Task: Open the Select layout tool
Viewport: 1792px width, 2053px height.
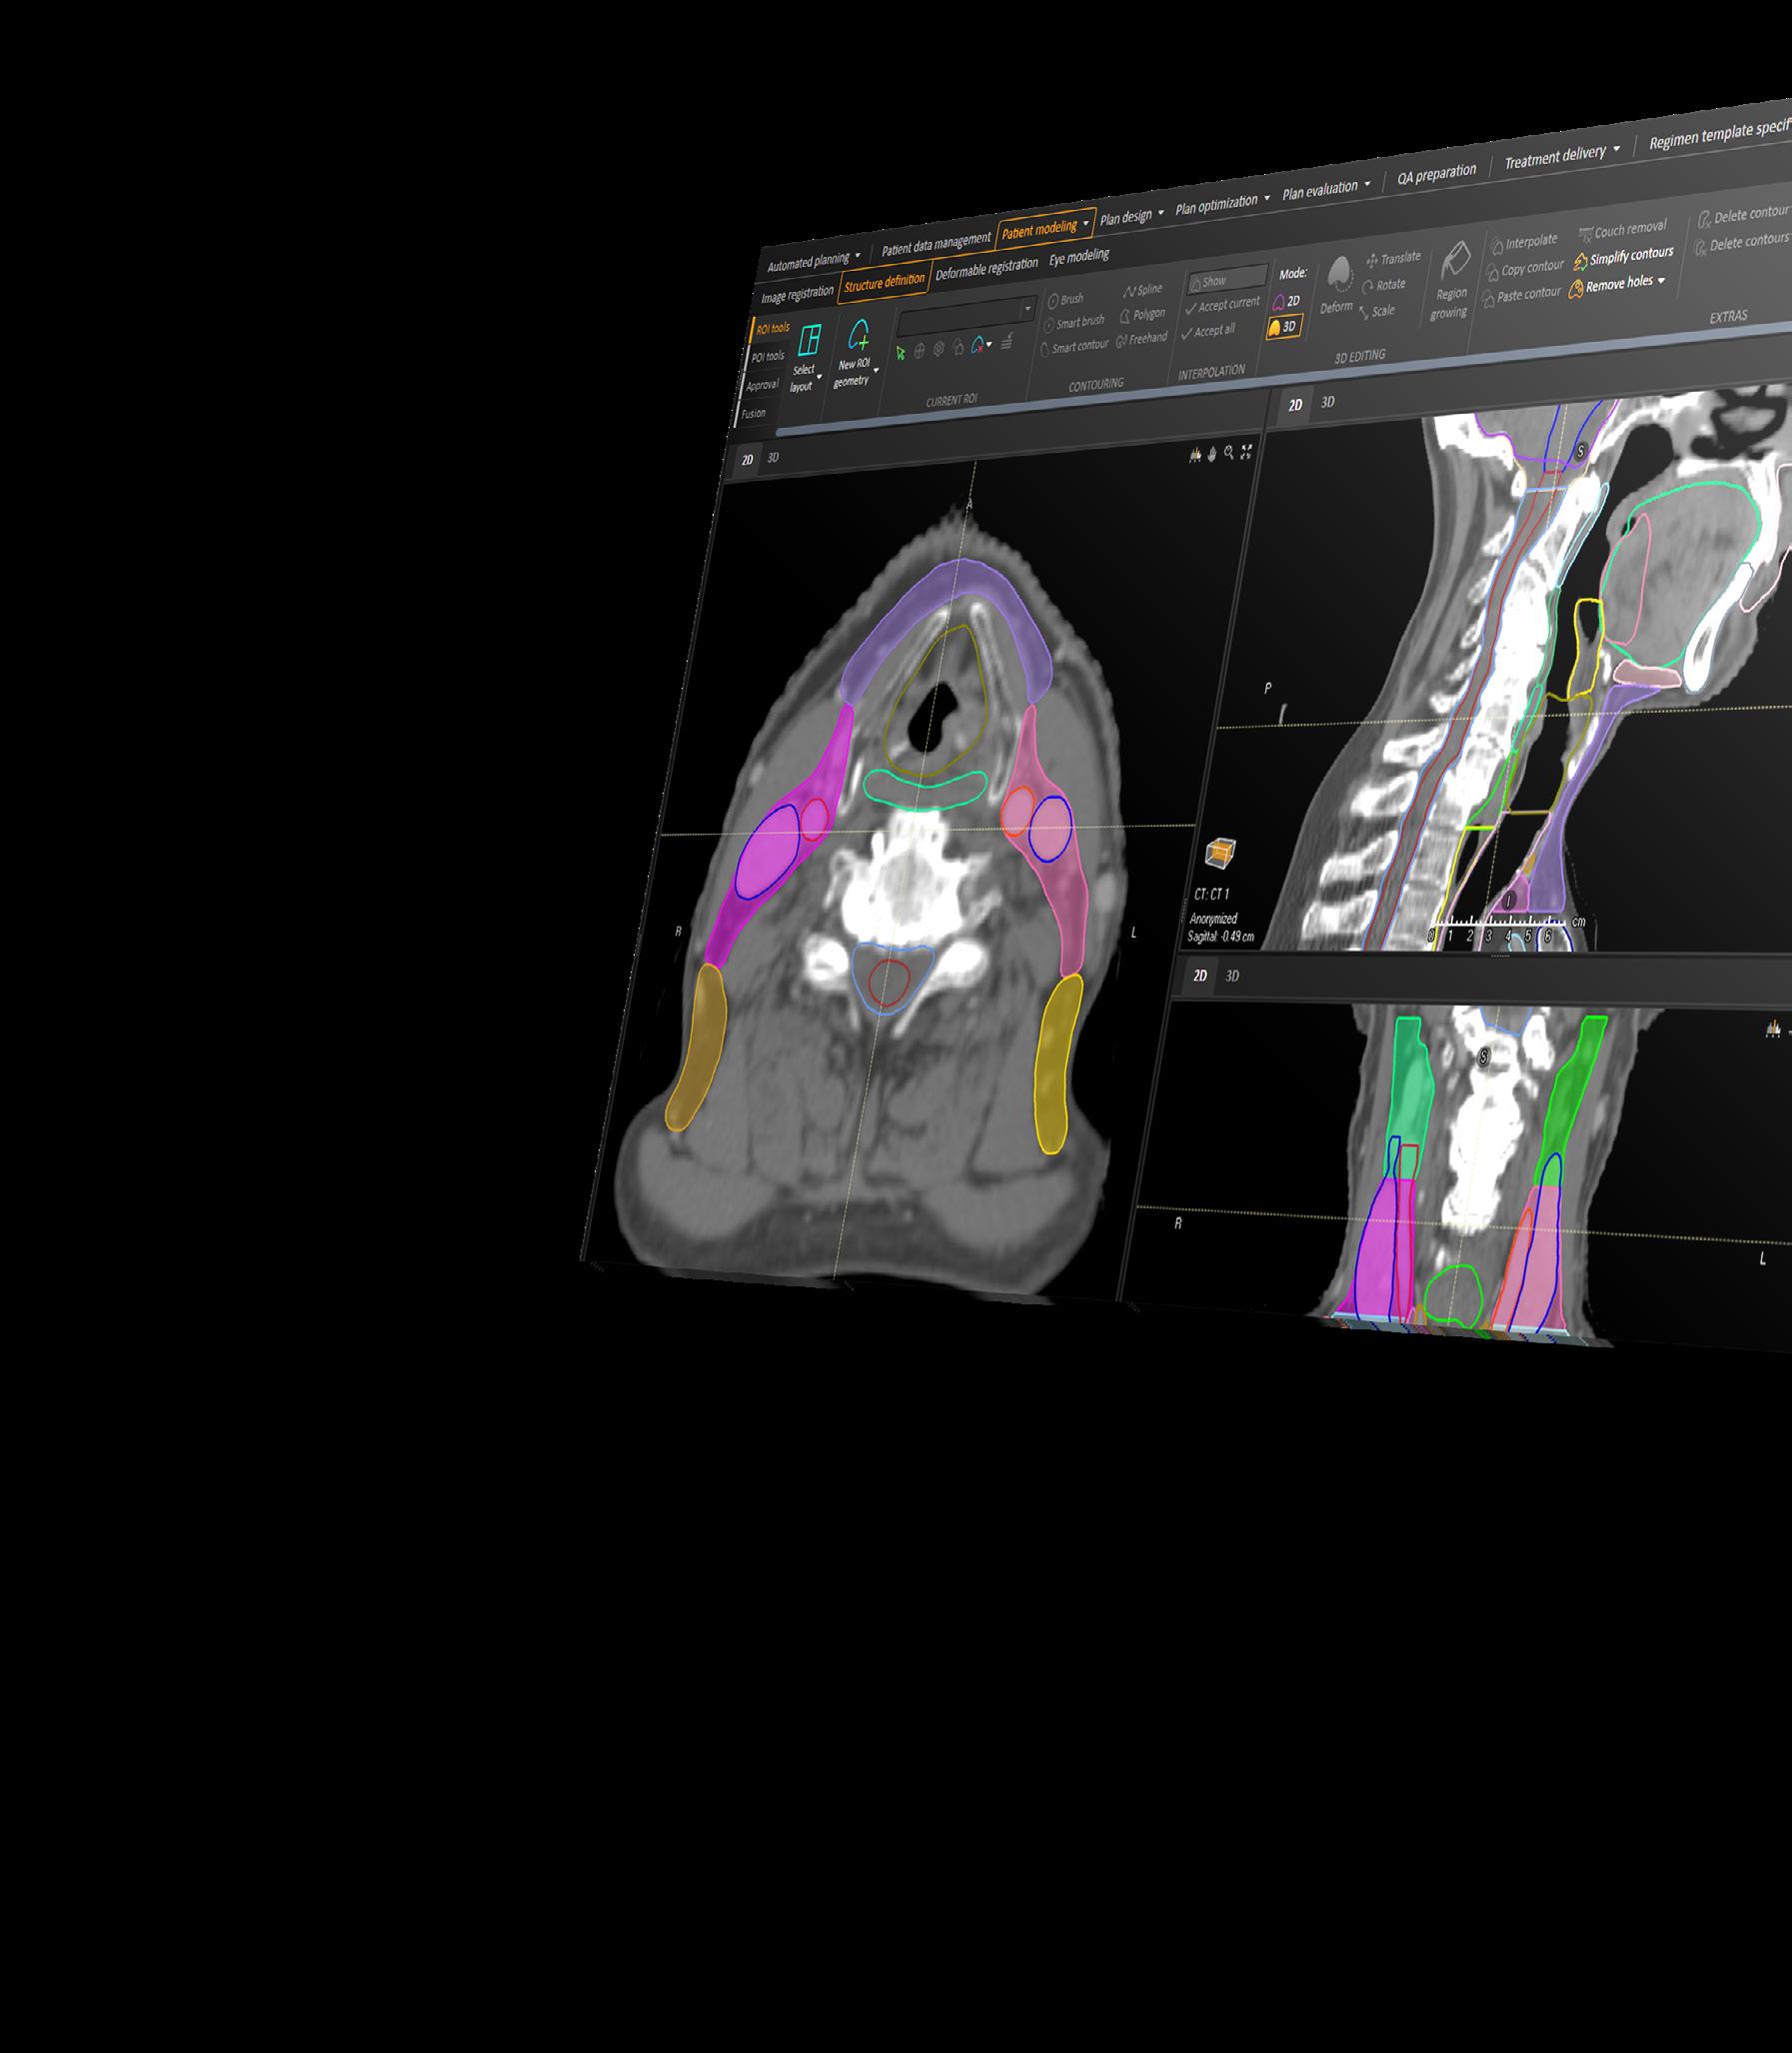Action: (x=806, y=357)
